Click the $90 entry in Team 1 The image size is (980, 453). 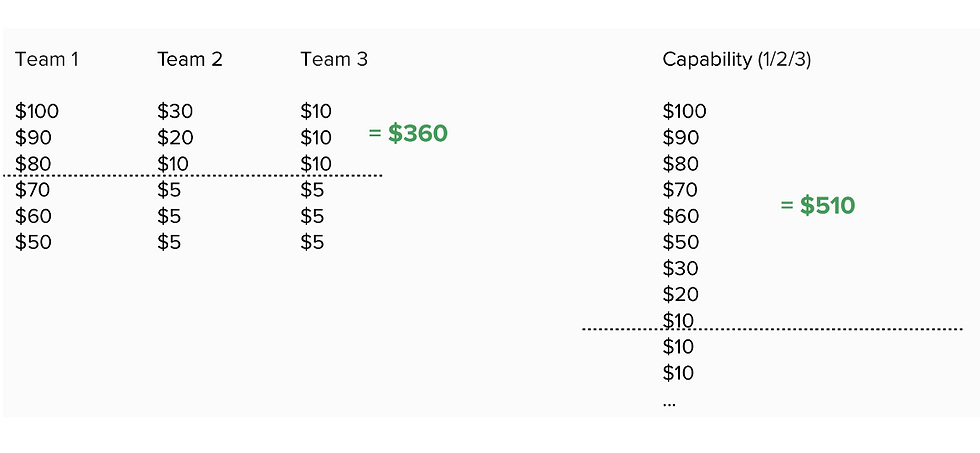coord(34,138)
